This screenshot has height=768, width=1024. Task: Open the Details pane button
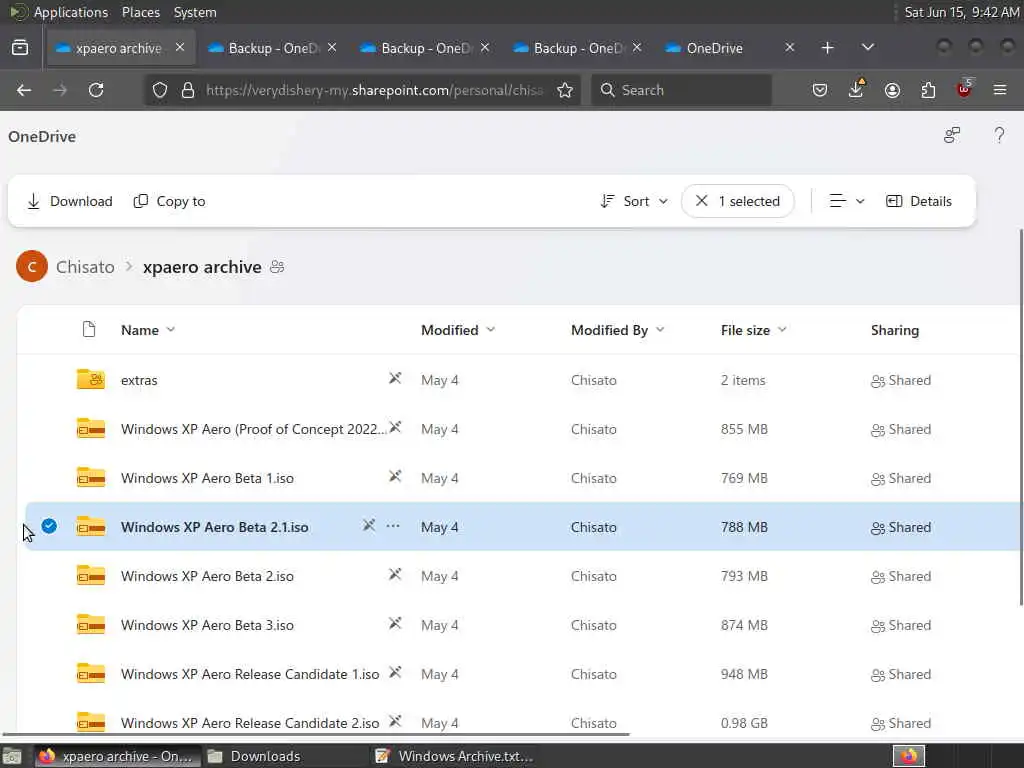[918, 201]
